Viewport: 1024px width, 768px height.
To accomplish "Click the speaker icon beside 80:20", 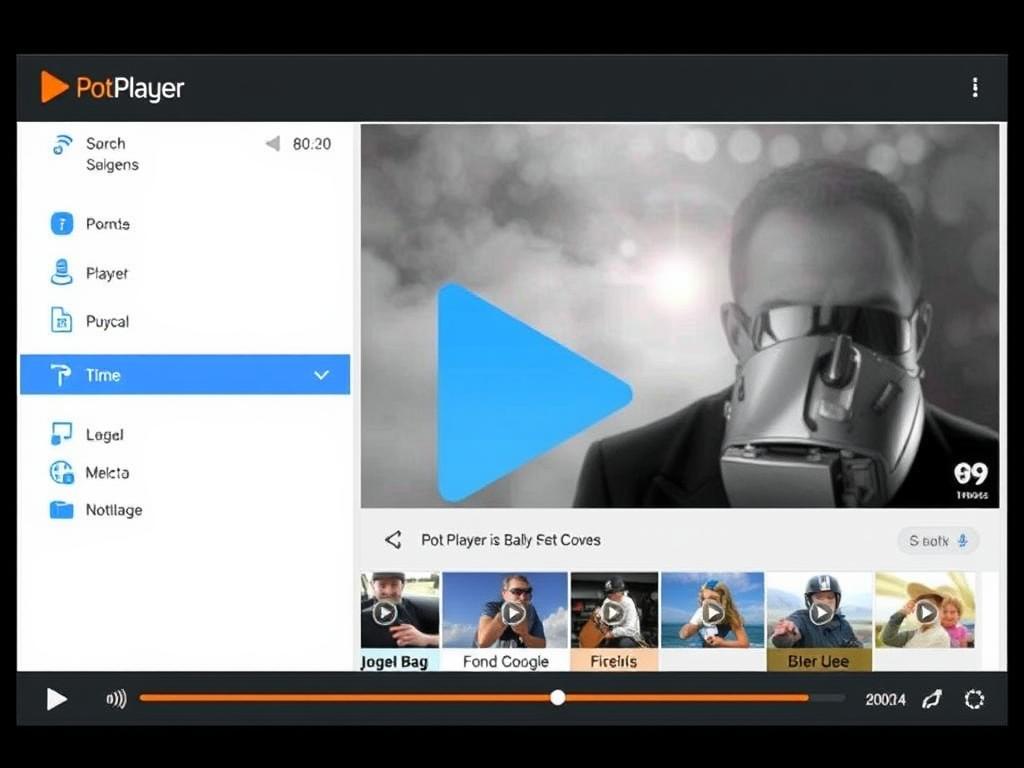I will [273, 144].
